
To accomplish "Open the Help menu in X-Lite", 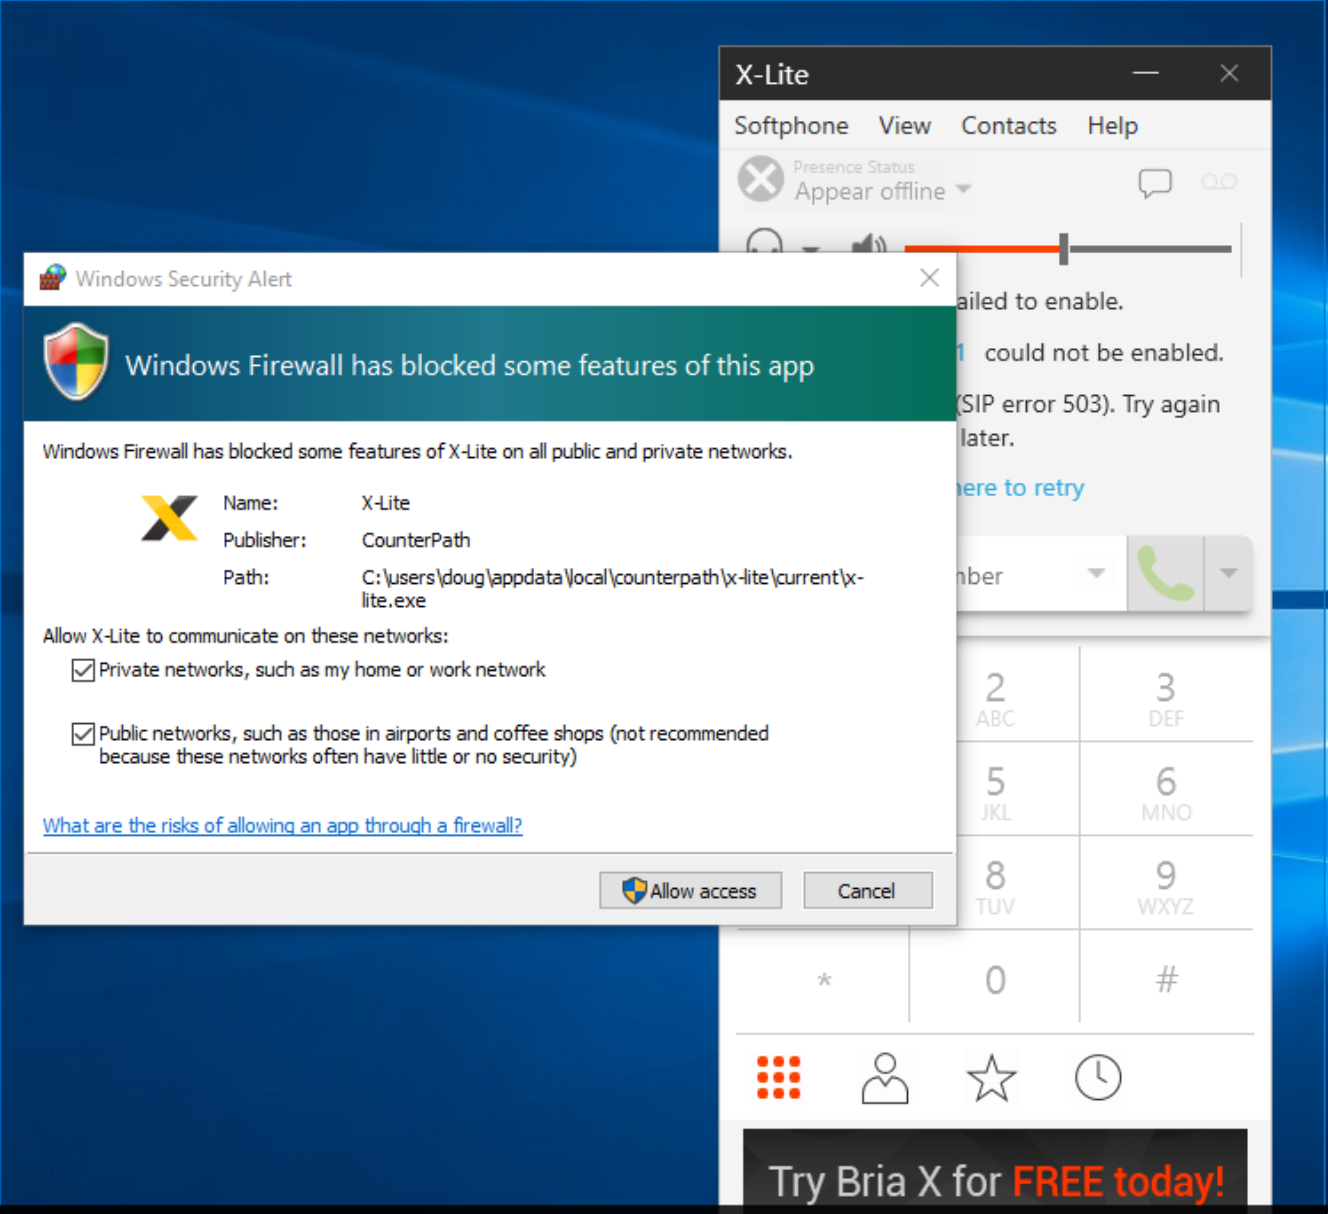I will point(1112,125).
